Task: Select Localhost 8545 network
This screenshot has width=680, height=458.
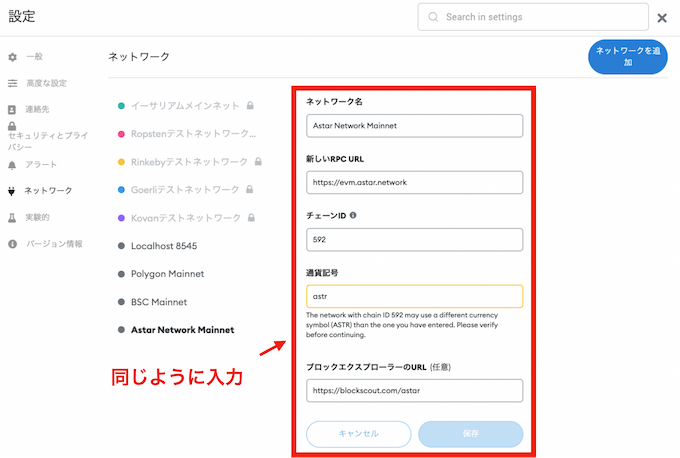Action: (164, 246)
